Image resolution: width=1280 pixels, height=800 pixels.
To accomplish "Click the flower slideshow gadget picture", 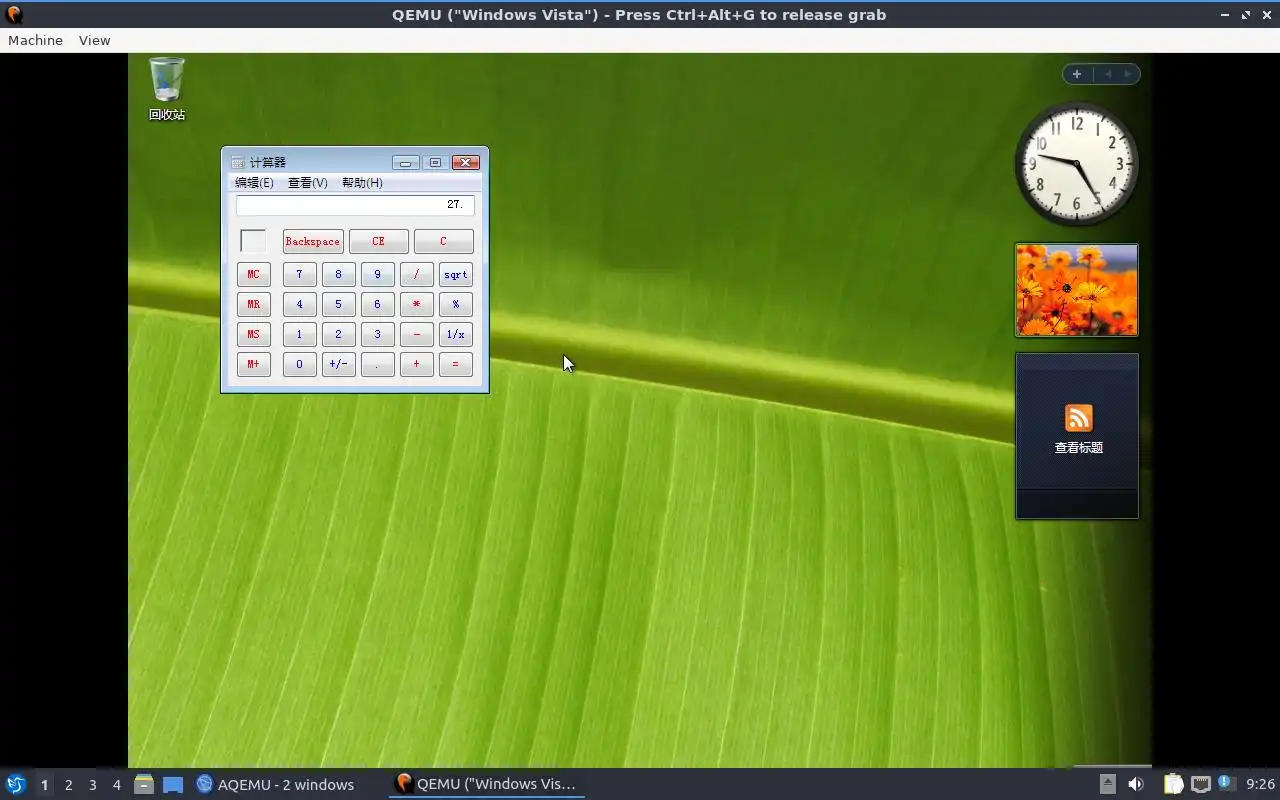I will click(1077, 290).
